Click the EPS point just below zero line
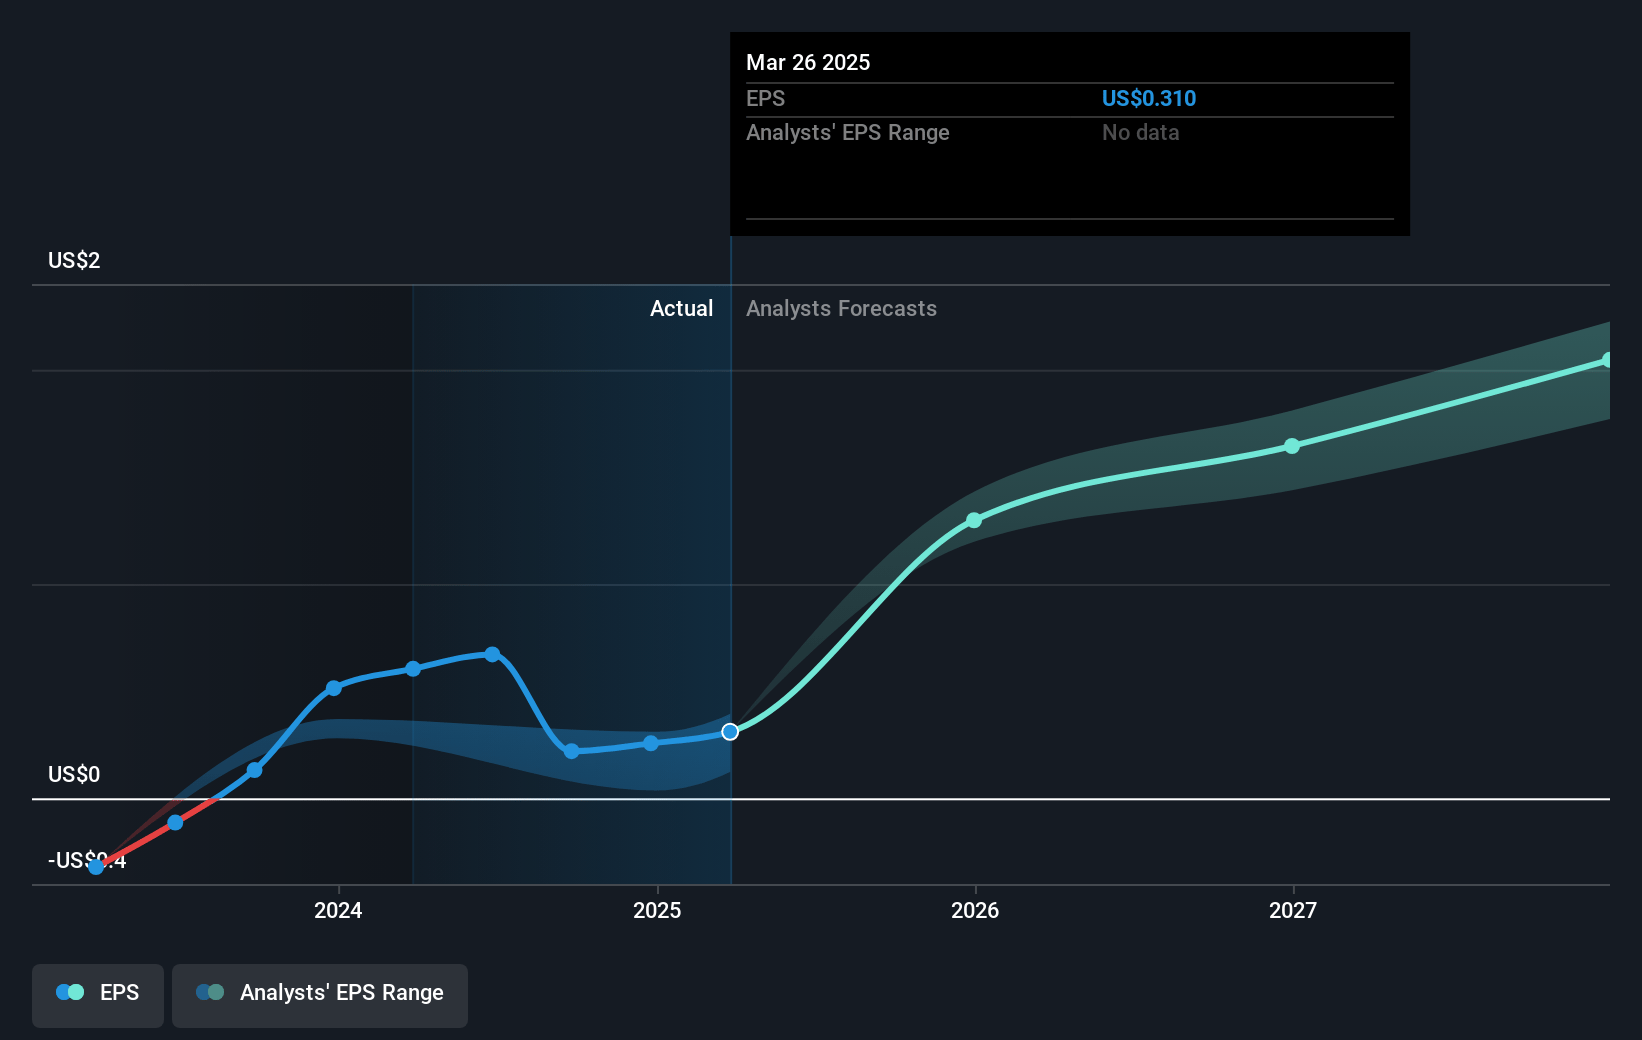Image resolution: width=1642 pixels, height=1040 pixels. (175, 822)
